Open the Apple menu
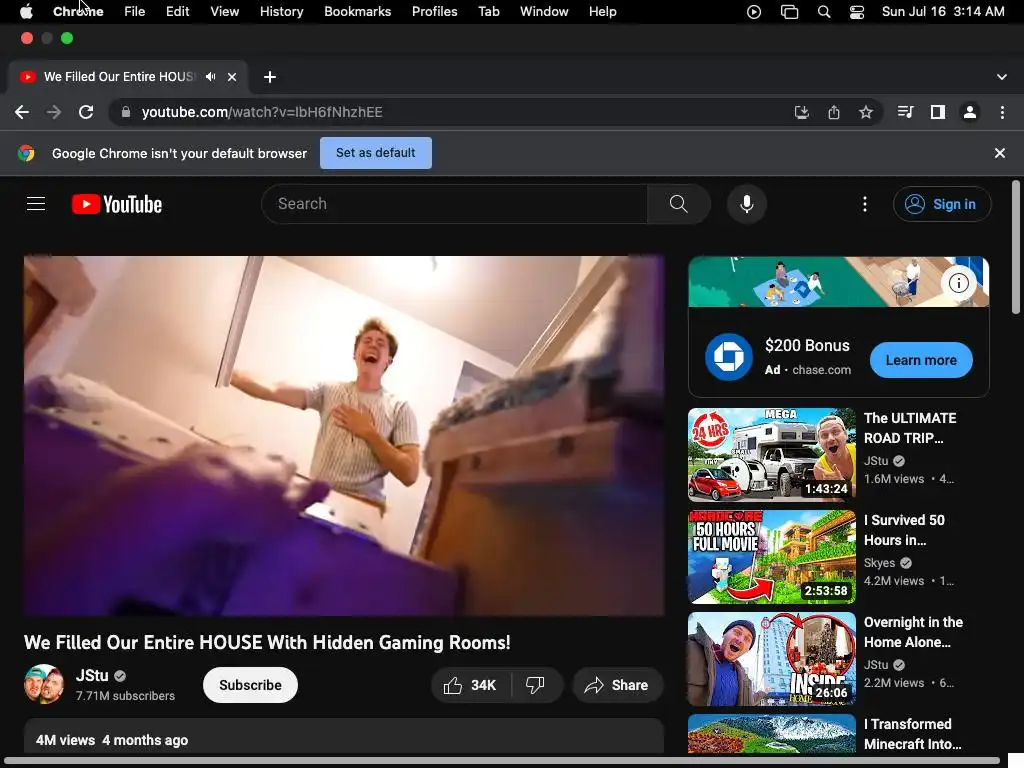Viewport: 1024px width, 768px height. [26, 12]
